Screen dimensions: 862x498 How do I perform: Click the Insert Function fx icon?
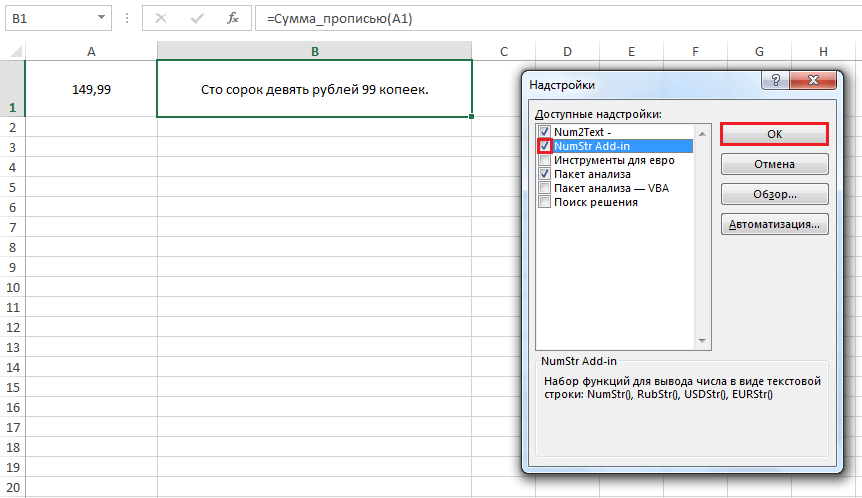point(232,19)
